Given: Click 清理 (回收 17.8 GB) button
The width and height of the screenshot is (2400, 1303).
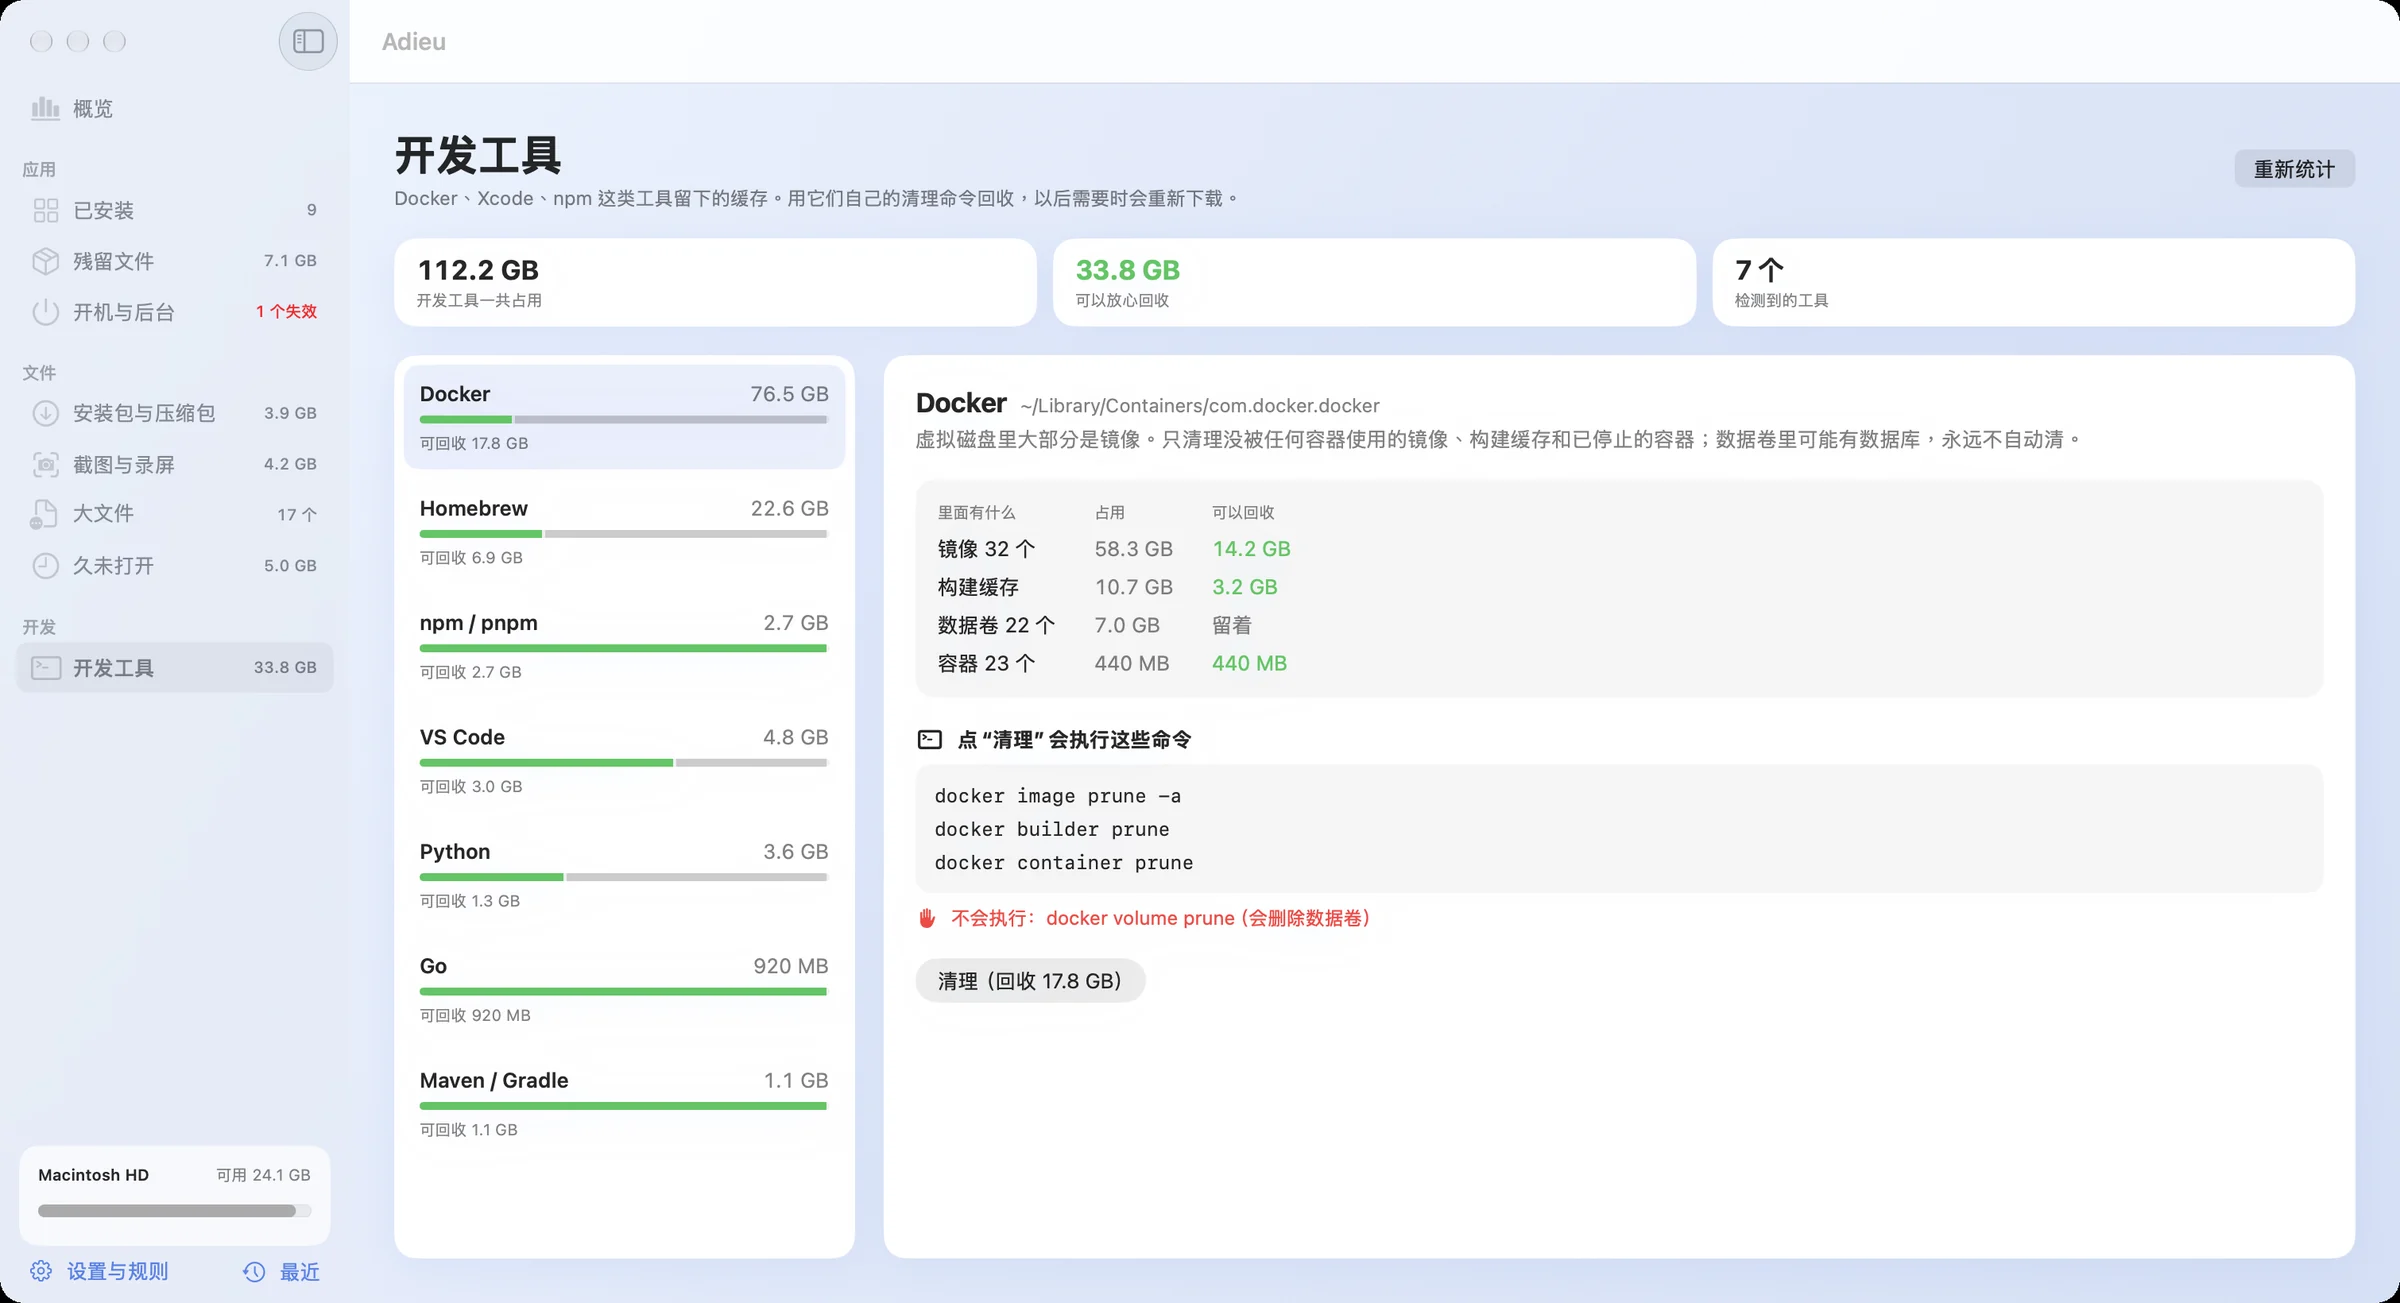Looking at the screenshot, I should click(x=1030, y=981).
